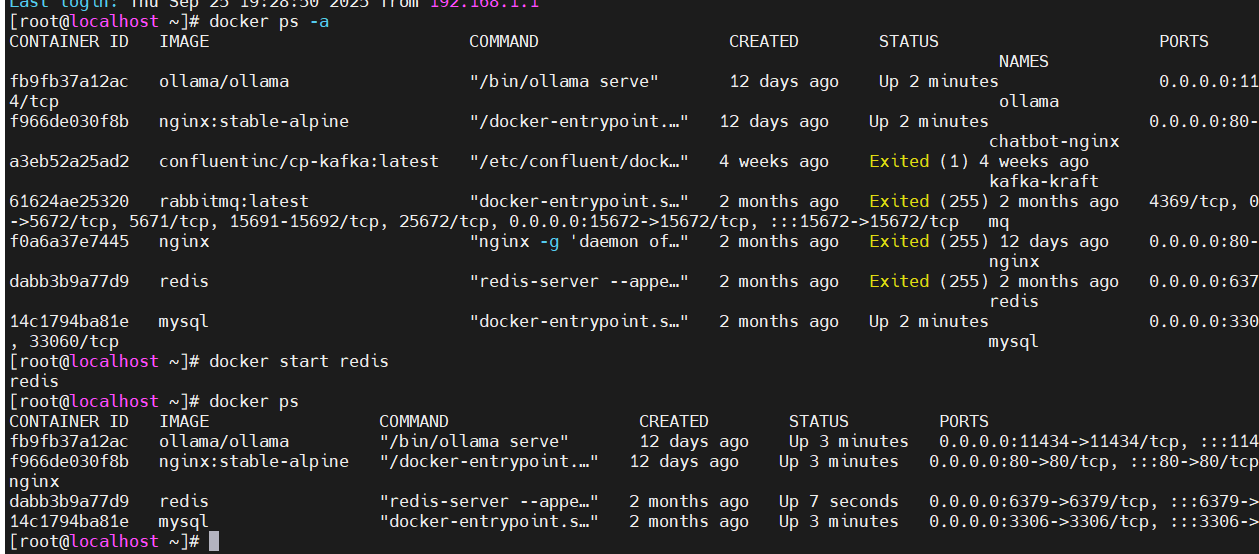Select the rabbitmq:latest image name
This screenshot has width=1259, height=554.
[x=234, y=201]
